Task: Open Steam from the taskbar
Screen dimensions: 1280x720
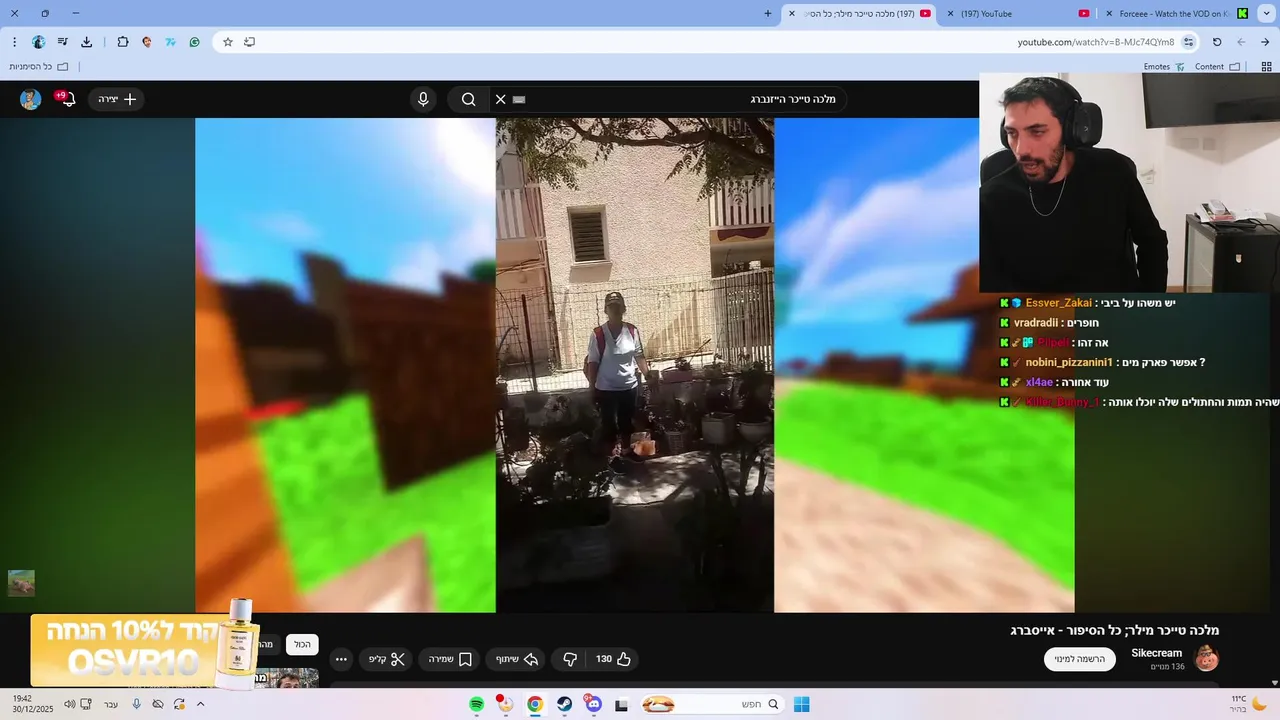Action: tap(564, 704)
